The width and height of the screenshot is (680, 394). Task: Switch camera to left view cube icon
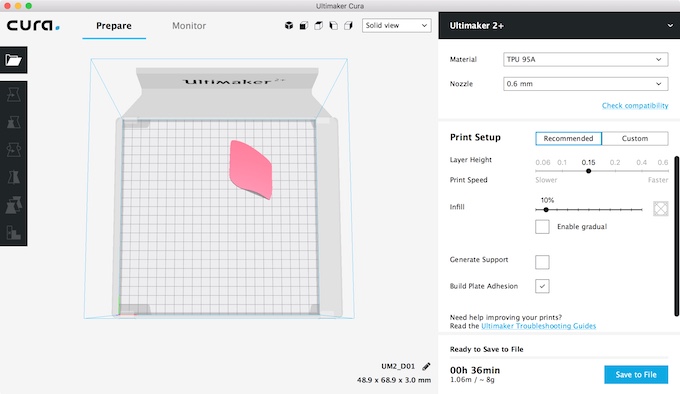click(x=333, y=26)
